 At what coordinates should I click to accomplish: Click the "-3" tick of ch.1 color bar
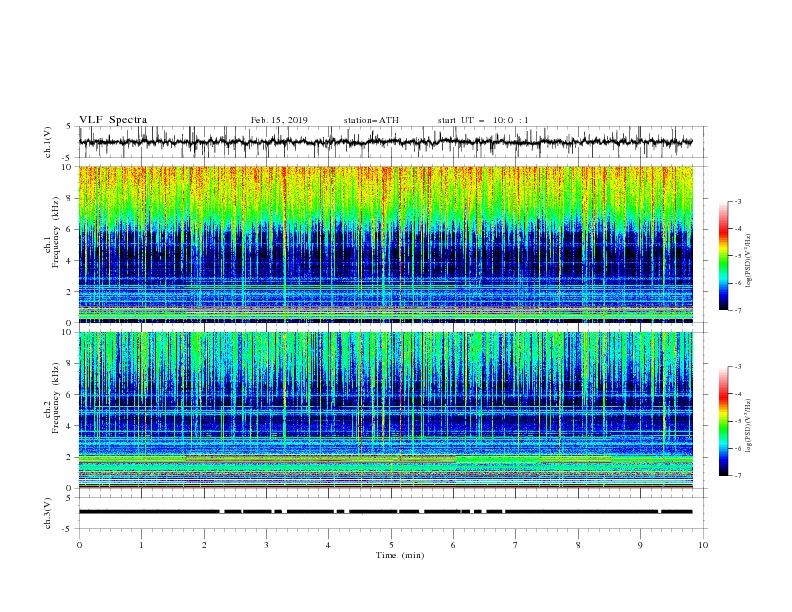pyautogui.click(x=737, y=201)
